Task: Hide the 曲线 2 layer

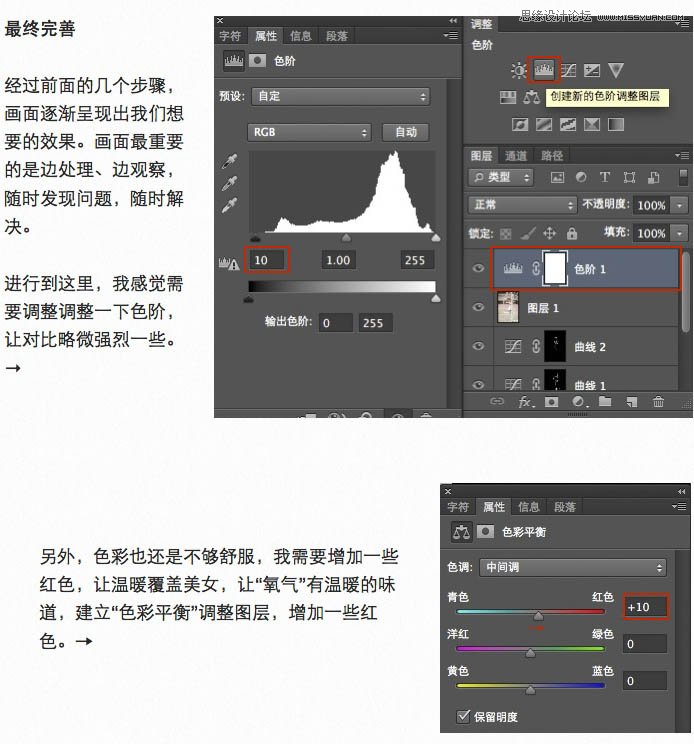Action: (478, 346)
